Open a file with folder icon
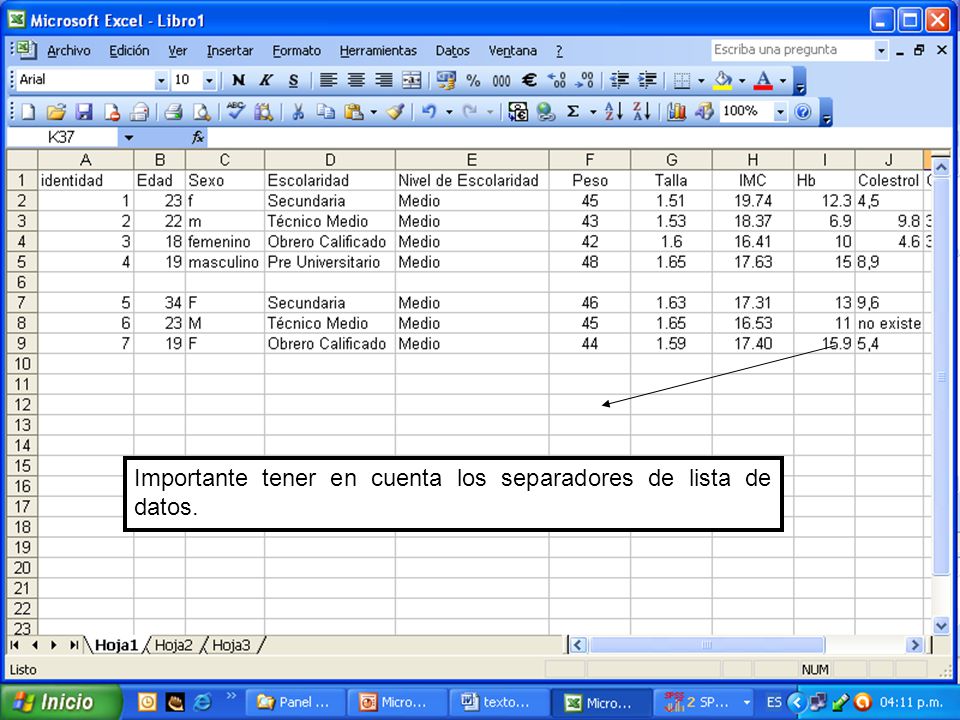This screenshot has width=960, height=720. point(56,112)
